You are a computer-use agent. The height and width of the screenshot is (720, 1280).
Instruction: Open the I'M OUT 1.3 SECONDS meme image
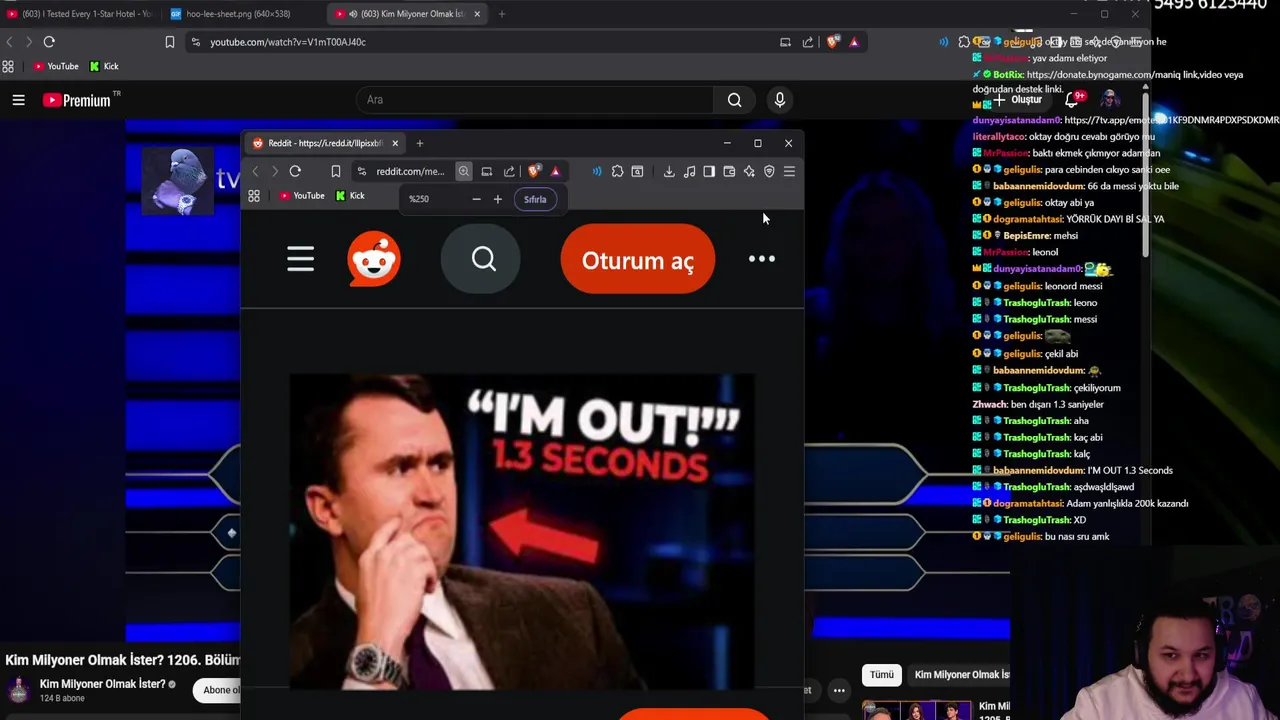[x=522, y=532]
